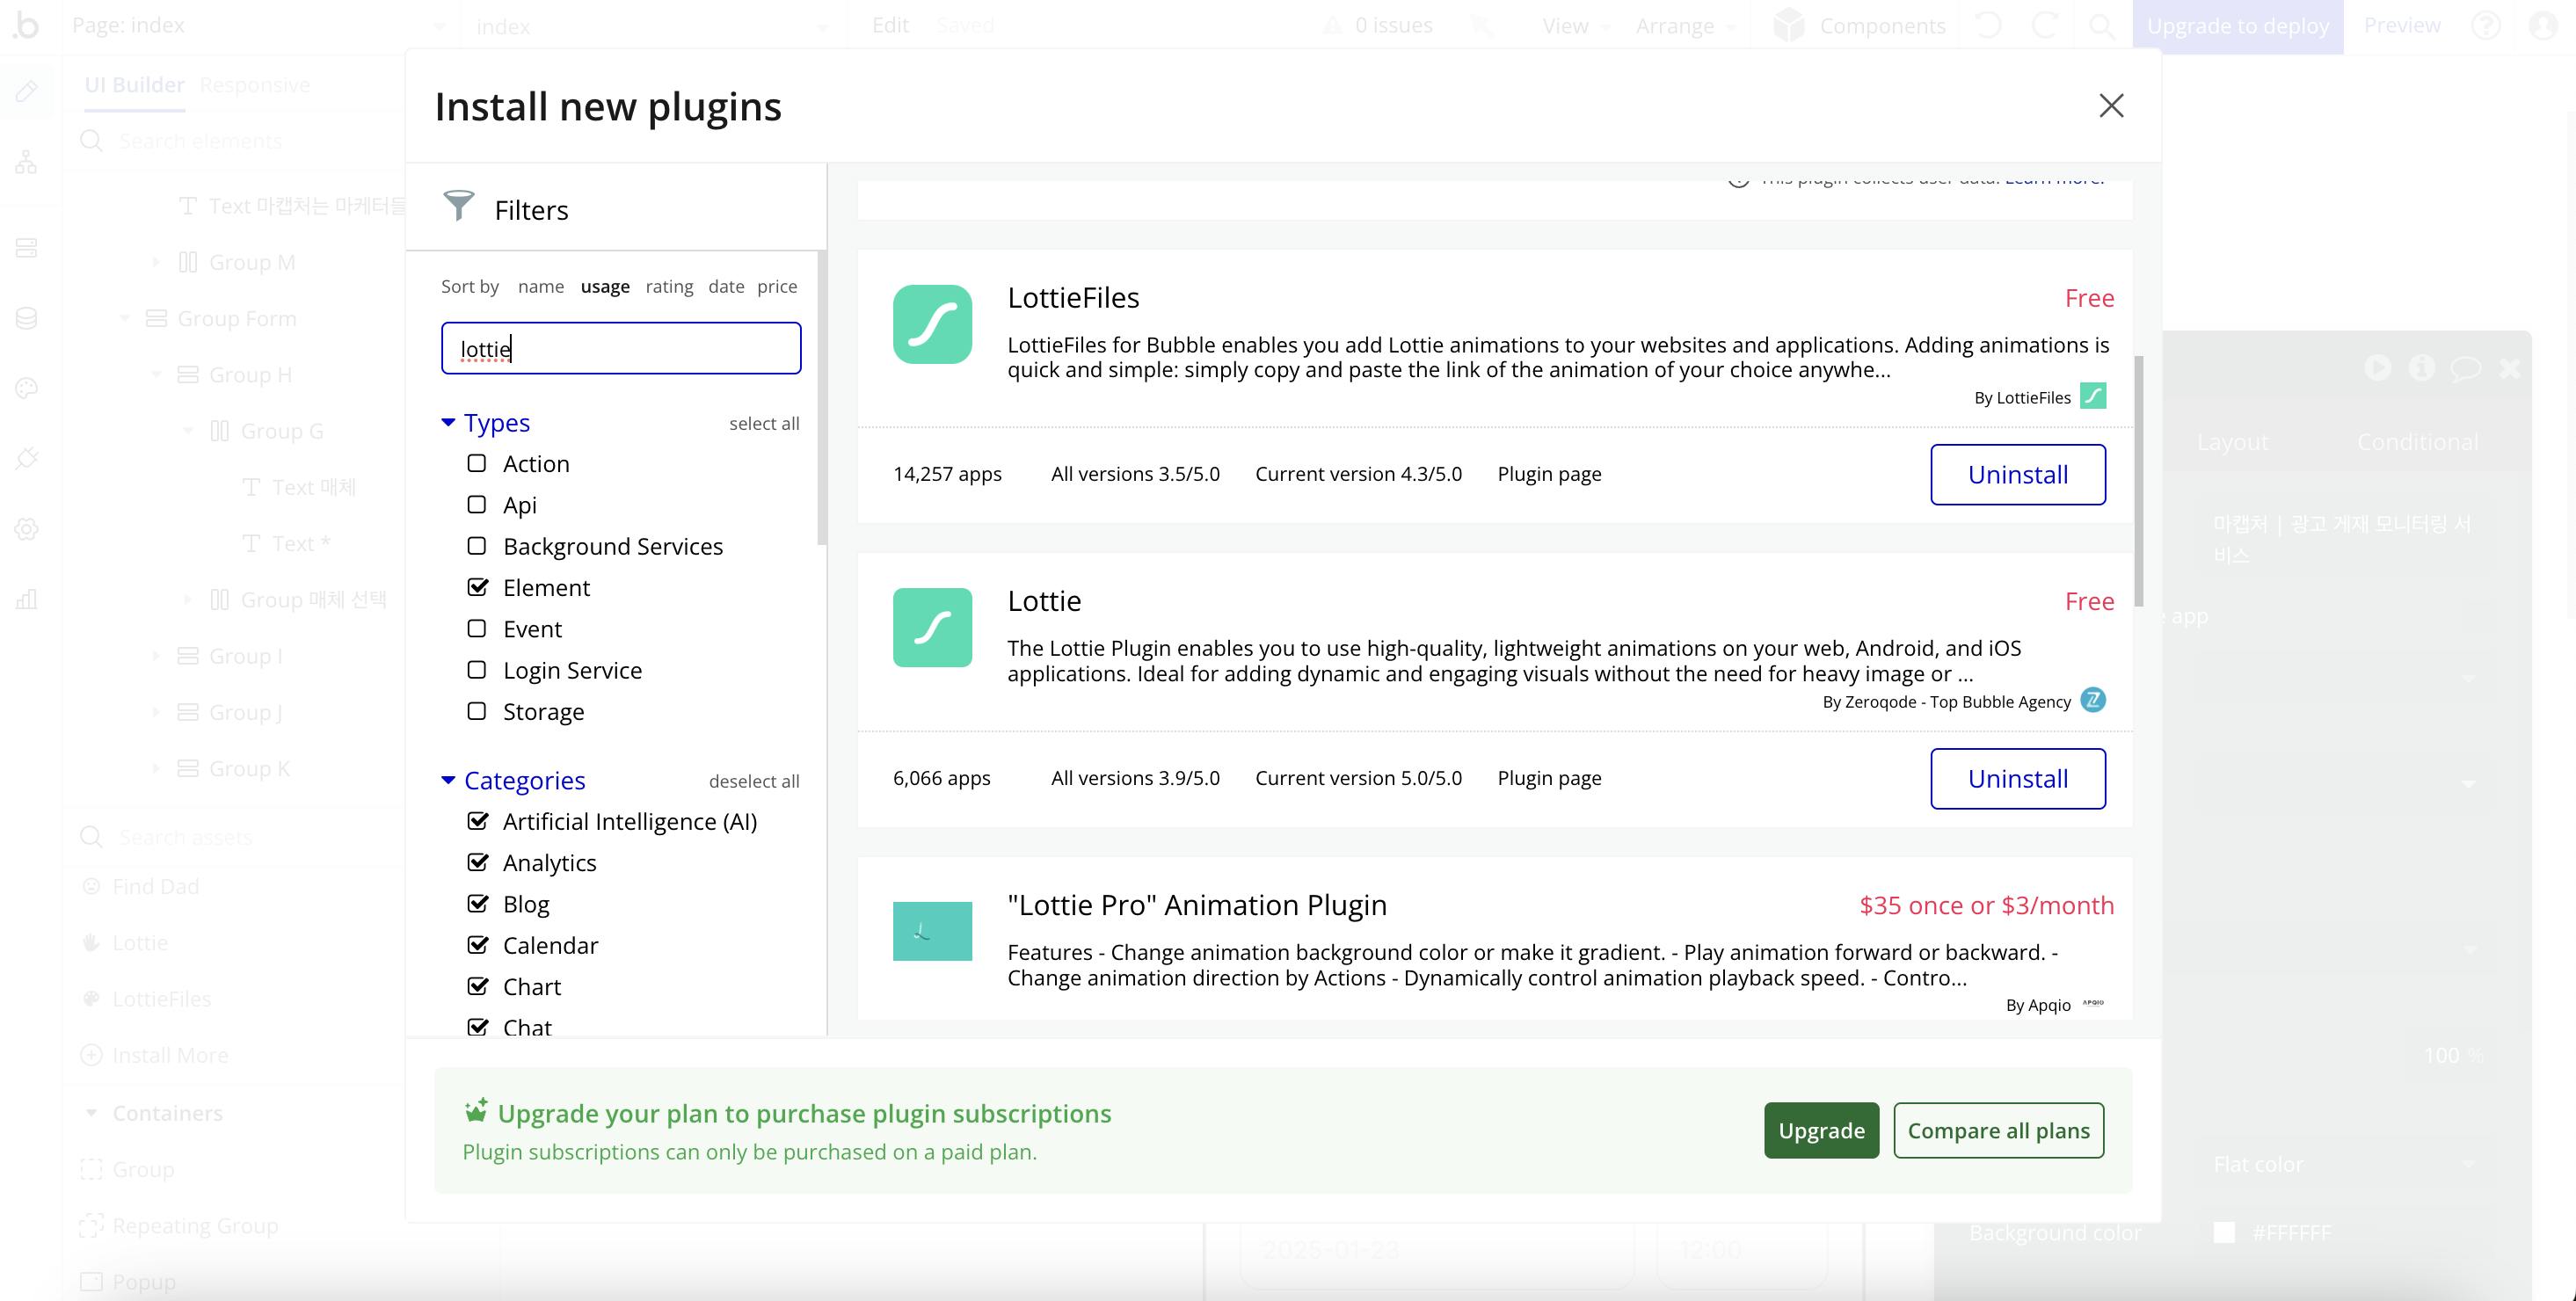This screenshot has width=2576, height=1301.
Task: Open the Settings gear icon in sidebar
Action: (x=27, y=529)
